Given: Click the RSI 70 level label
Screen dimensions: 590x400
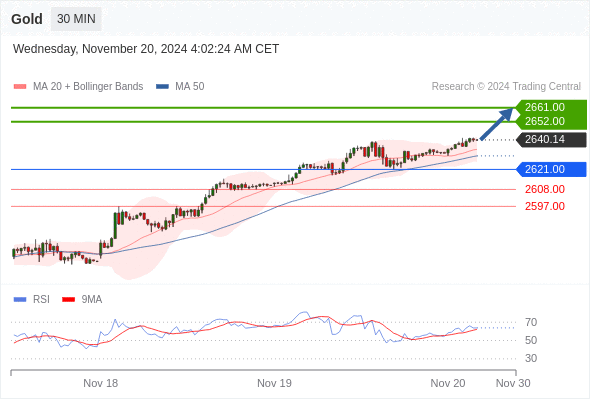Looking at the screenshot, I should tap(531, 322).
